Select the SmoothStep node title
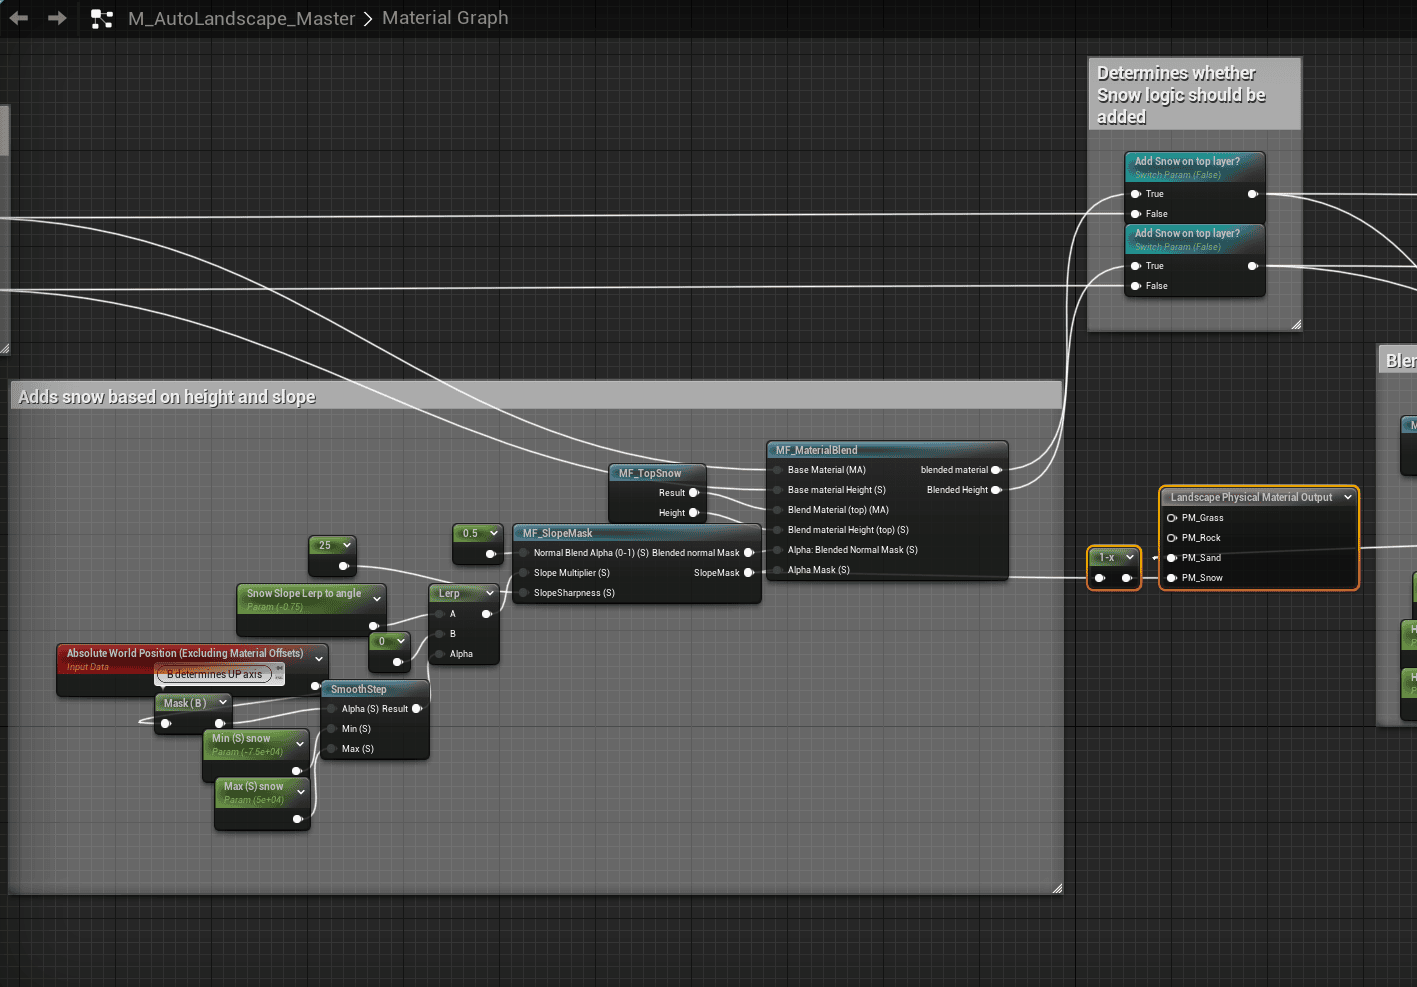 [x=359, y=689]
